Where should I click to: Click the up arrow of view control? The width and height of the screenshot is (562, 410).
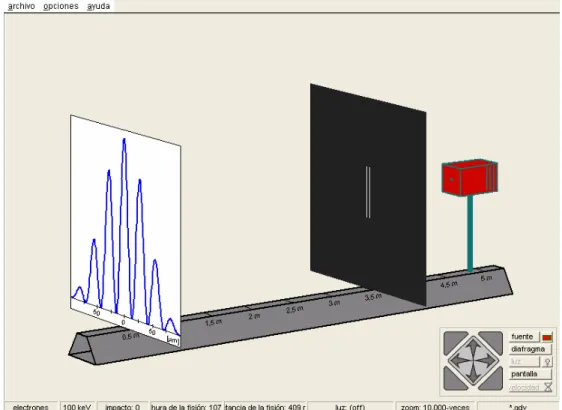[473, 346]
